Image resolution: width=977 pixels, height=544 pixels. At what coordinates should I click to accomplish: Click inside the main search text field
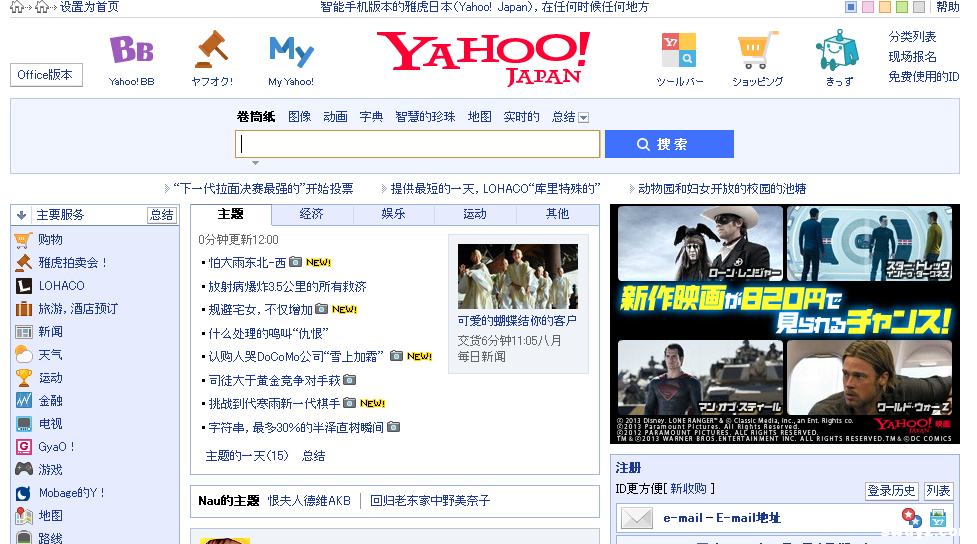[418, 144]
